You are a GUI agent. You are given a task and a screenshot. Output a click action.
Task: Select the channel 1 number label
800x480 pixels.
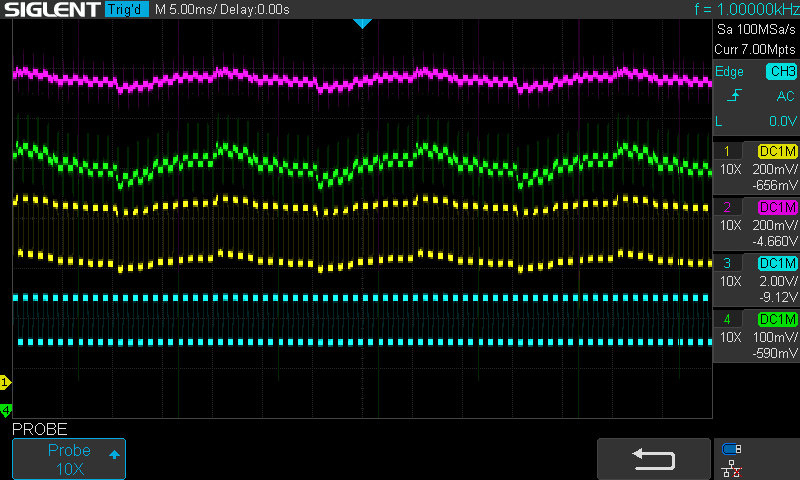(727, 151)
